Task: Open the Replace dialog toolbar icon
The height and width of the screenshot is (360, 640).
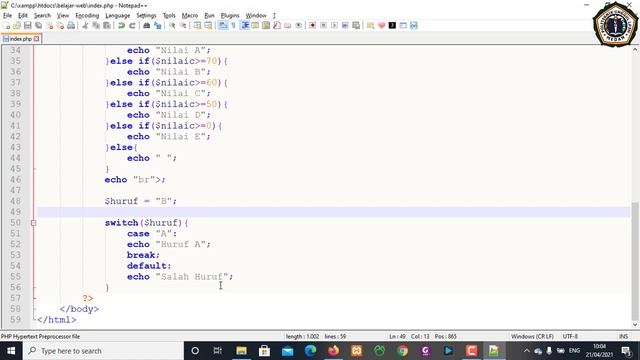Action: pyautogui.click(x=158, y=25)
